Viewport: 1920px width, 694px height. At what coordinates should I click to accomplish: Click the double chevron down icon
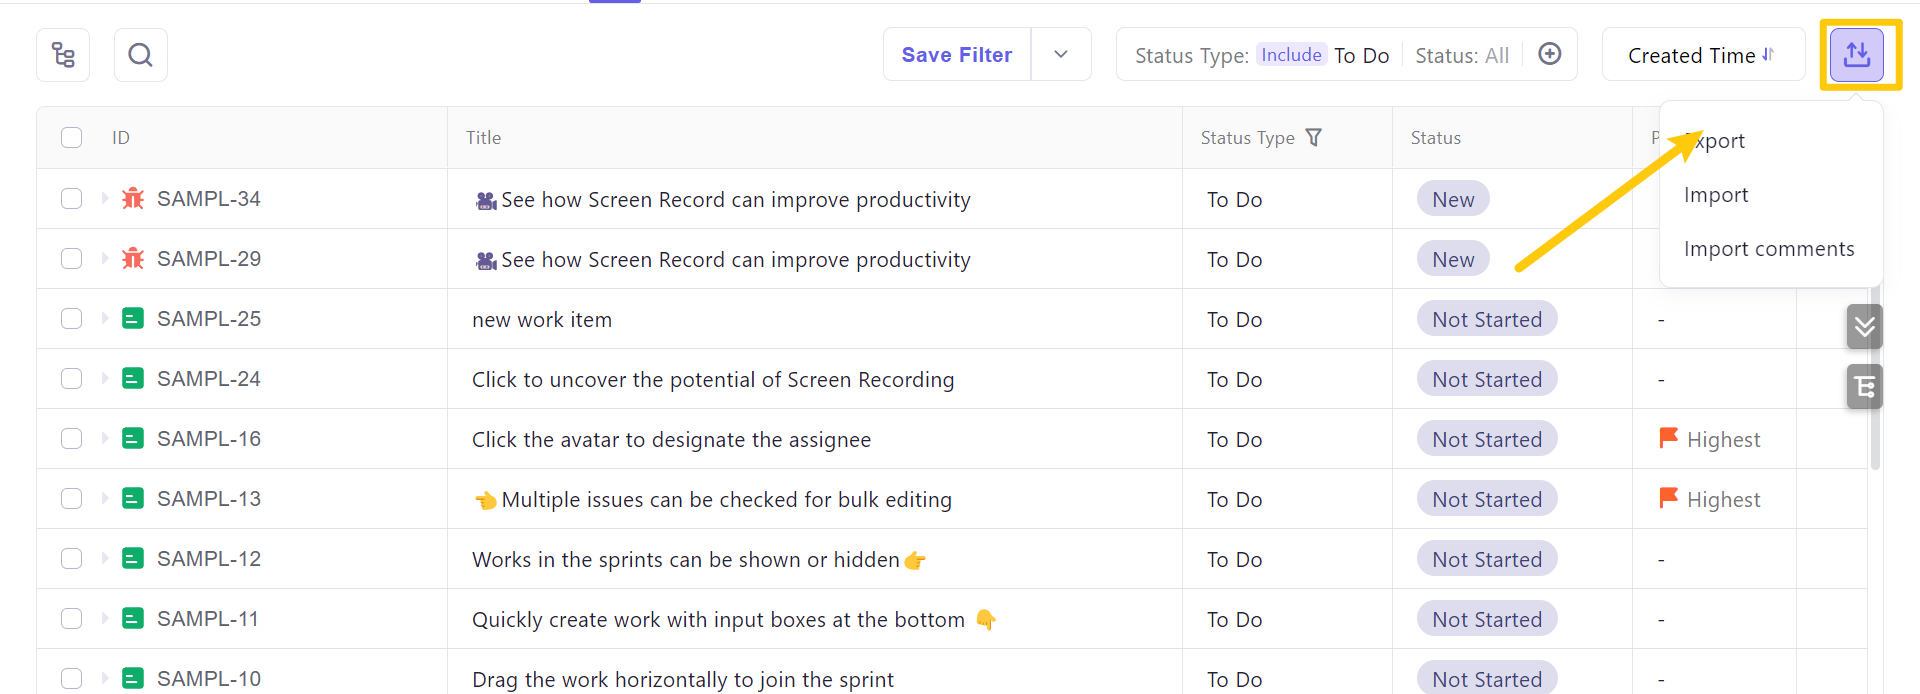[1864, 327]
